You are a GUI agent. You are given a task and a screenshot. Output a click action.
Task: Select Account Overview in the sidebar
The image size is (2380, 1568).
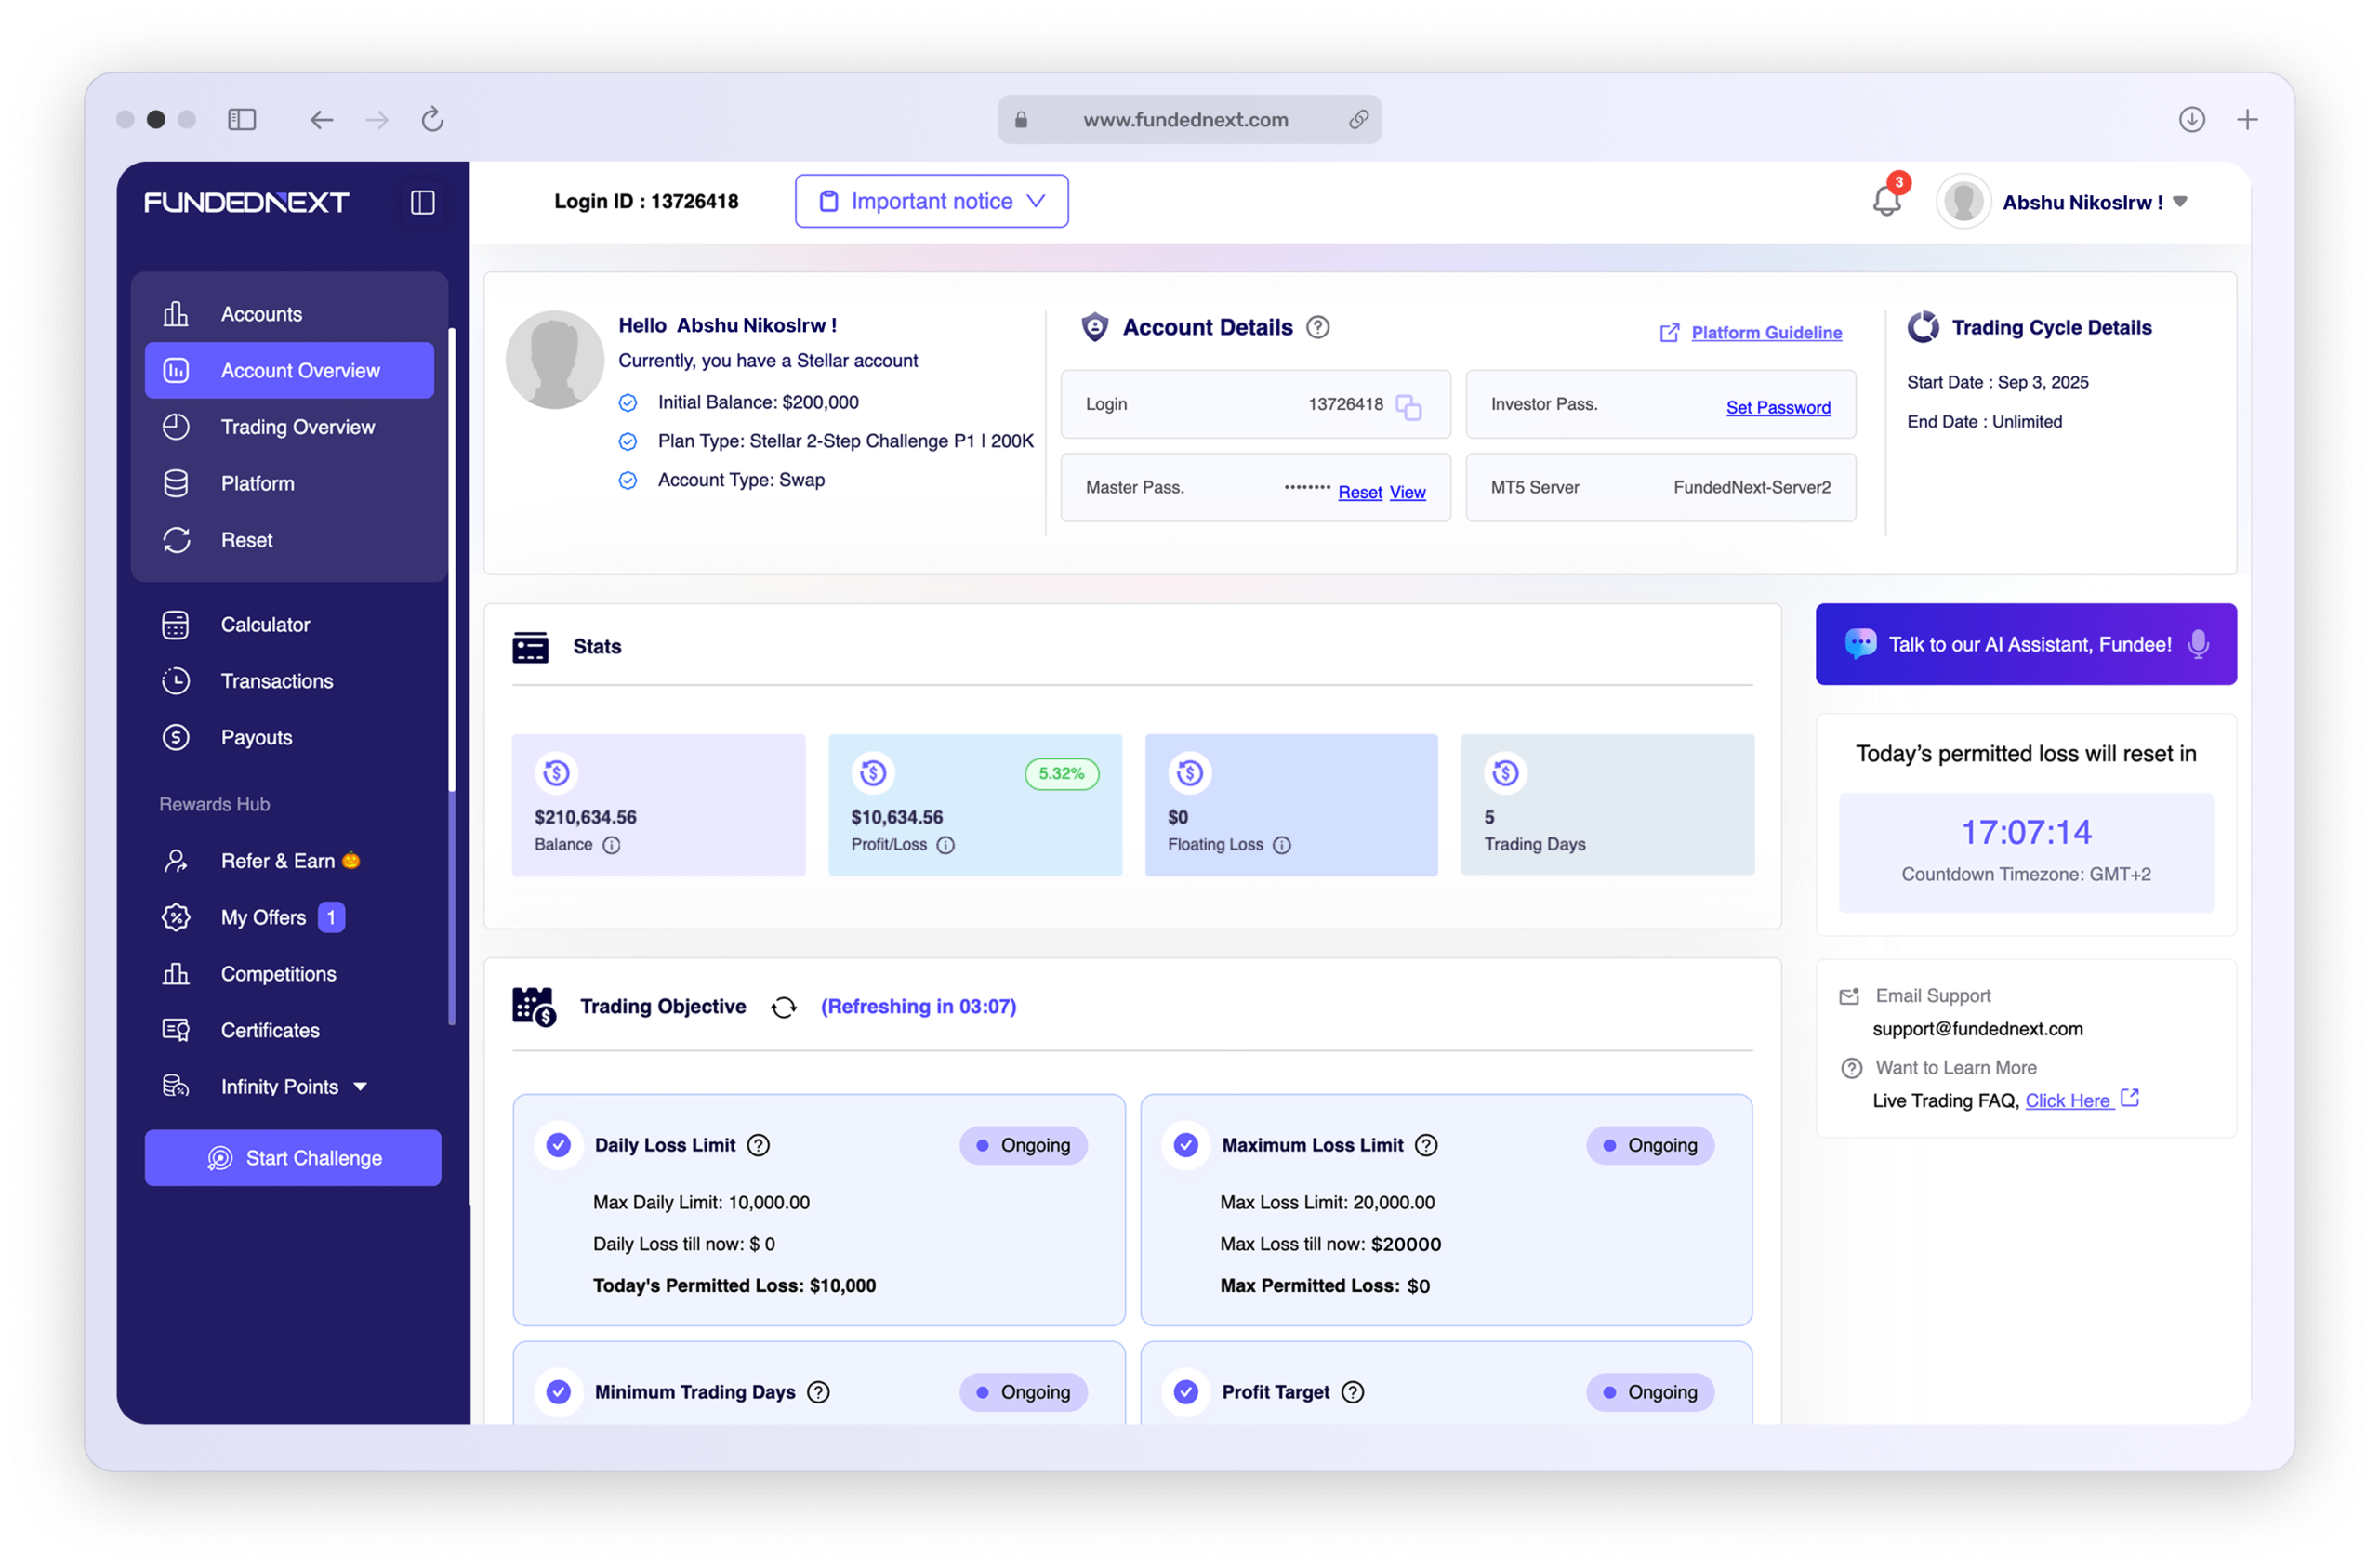point(289,371)
